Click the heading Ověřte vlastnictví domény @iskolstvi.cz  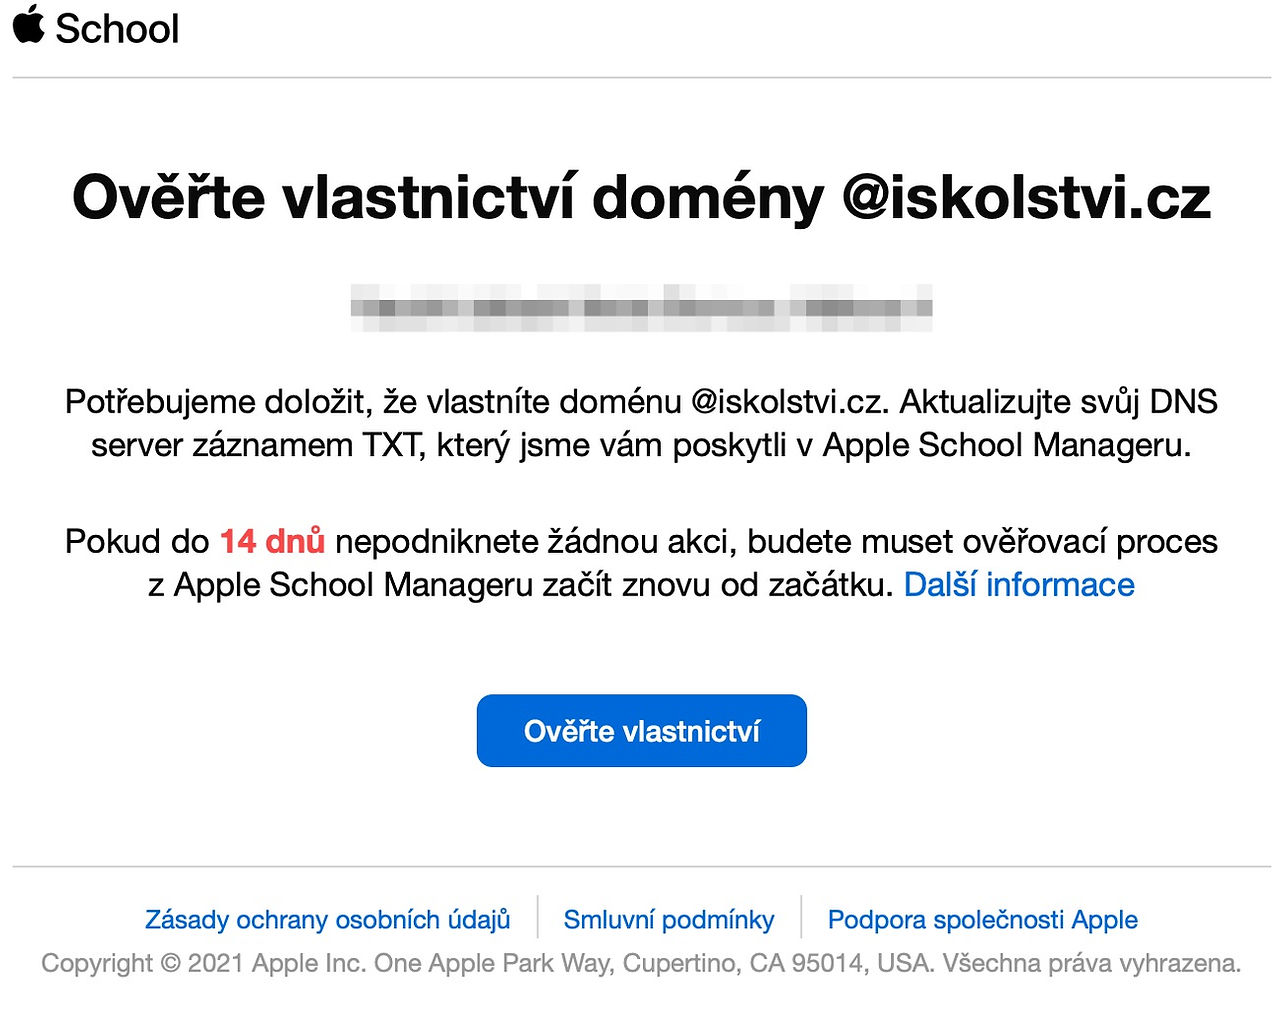641,196
